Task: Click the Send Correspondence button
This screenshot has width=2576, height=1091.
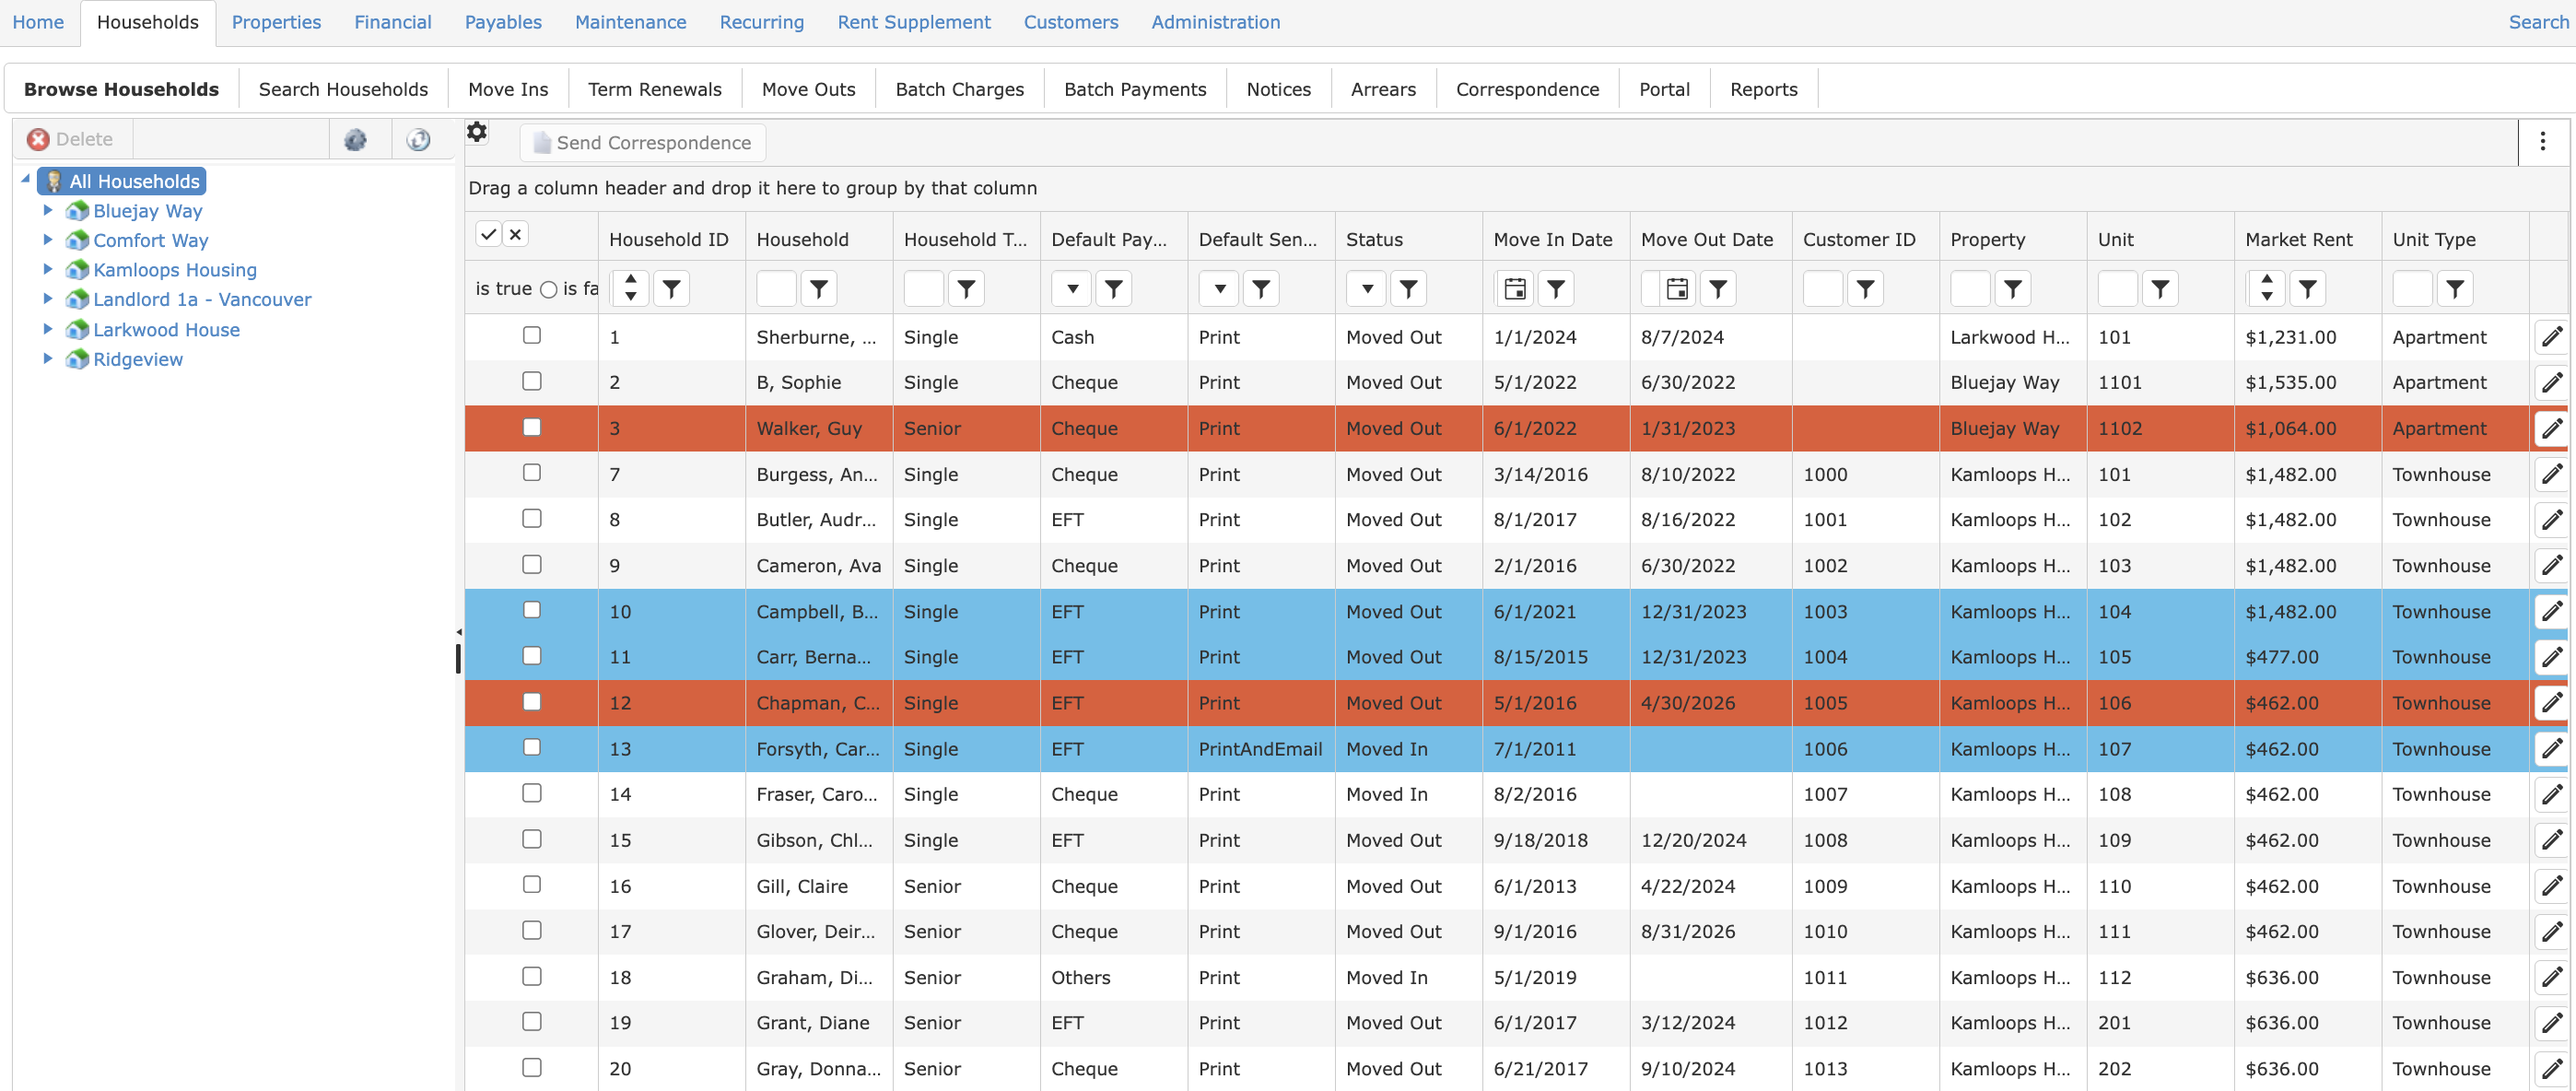Action: click(x=642, y=143)
